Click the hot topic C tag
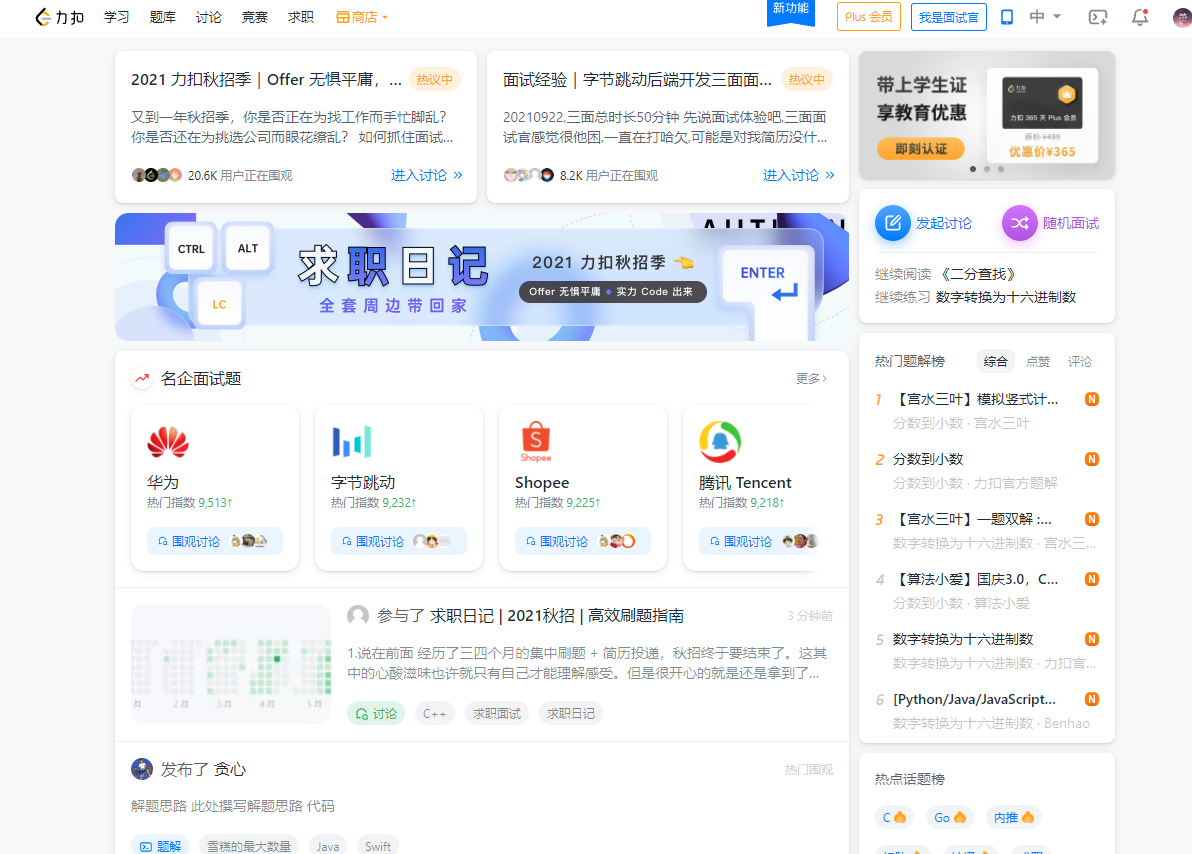Image resolution: width=1192 pixels, height=854 pixels. click(x=894, y=817)
